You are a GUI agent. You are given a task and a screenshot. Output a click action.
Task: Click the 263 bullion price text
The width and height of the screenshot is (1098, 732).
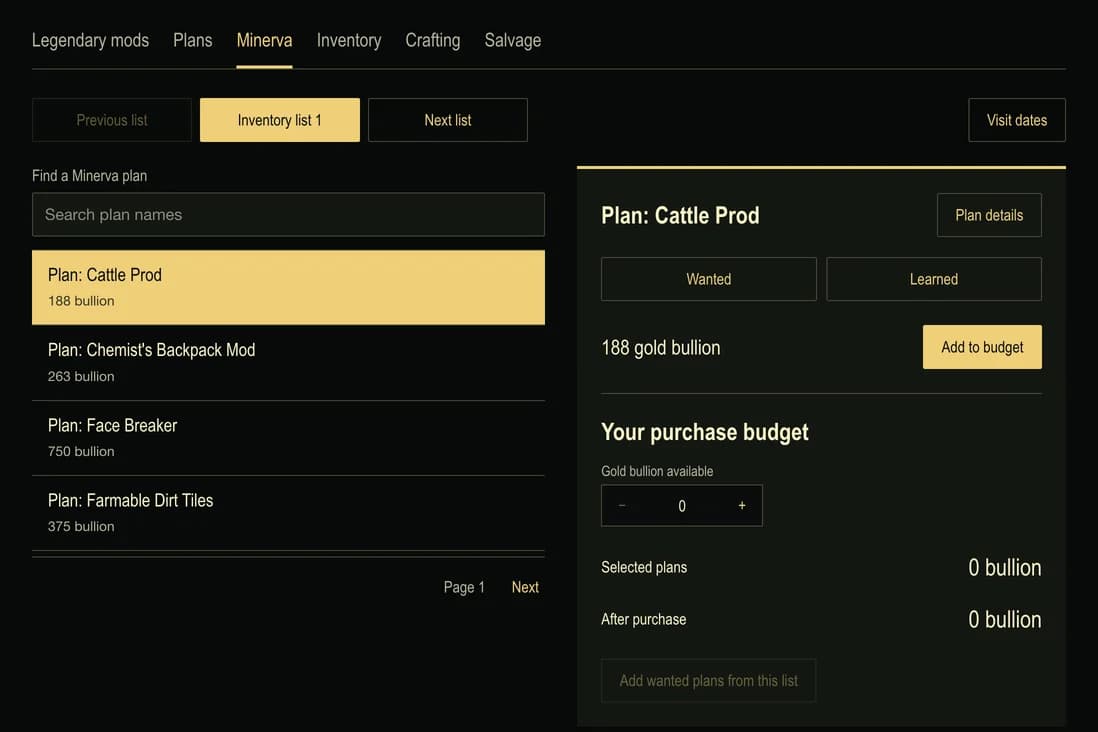[x=81, y=376]
